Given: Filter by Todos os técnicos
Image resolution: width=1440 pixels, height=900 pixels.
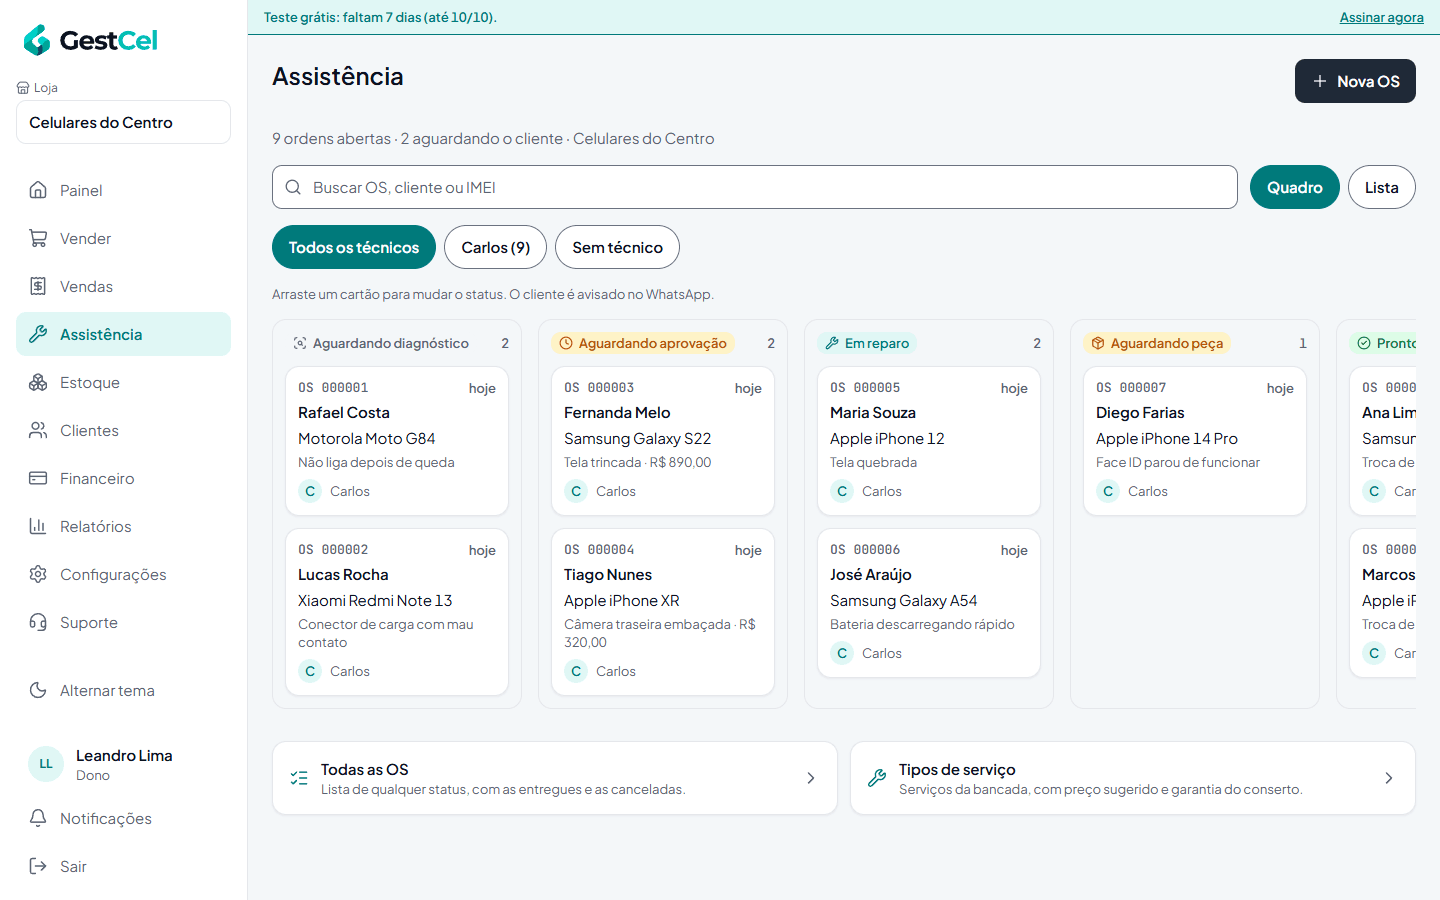Looking at the screenshot, I should (x=354, y=247).
